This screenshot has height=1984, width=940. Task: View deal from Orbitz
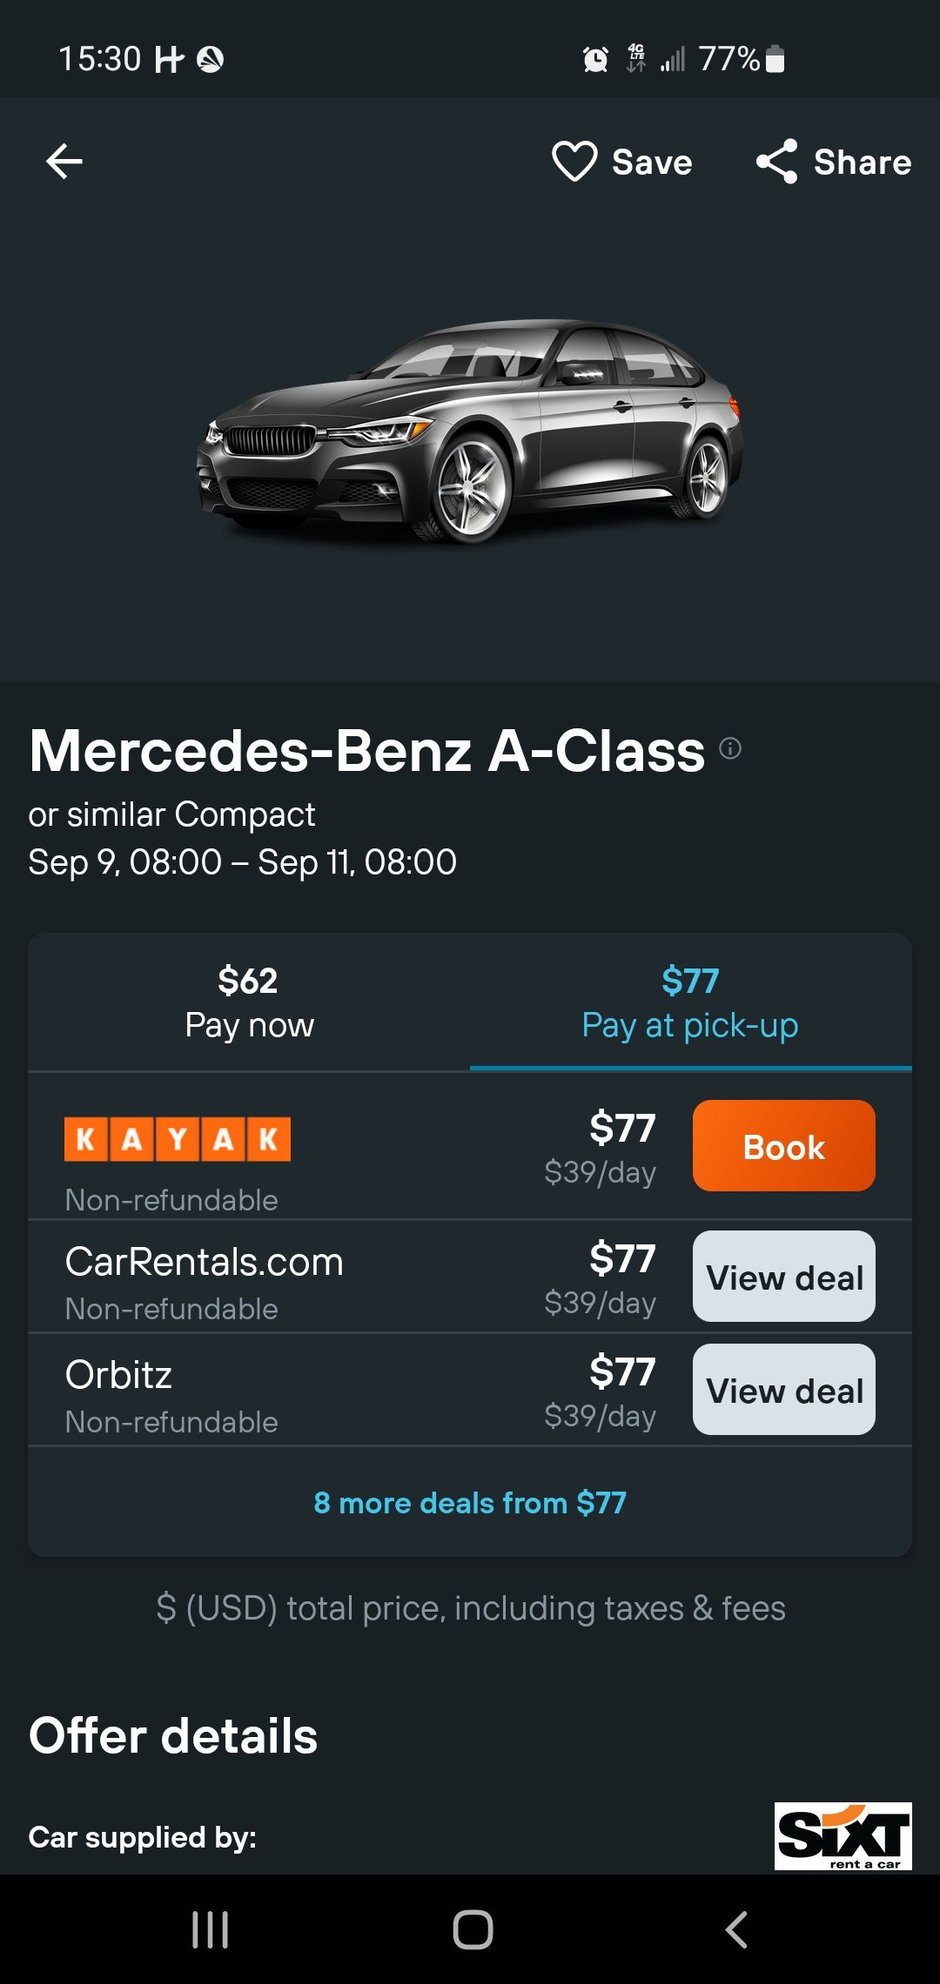(783, 1391)
